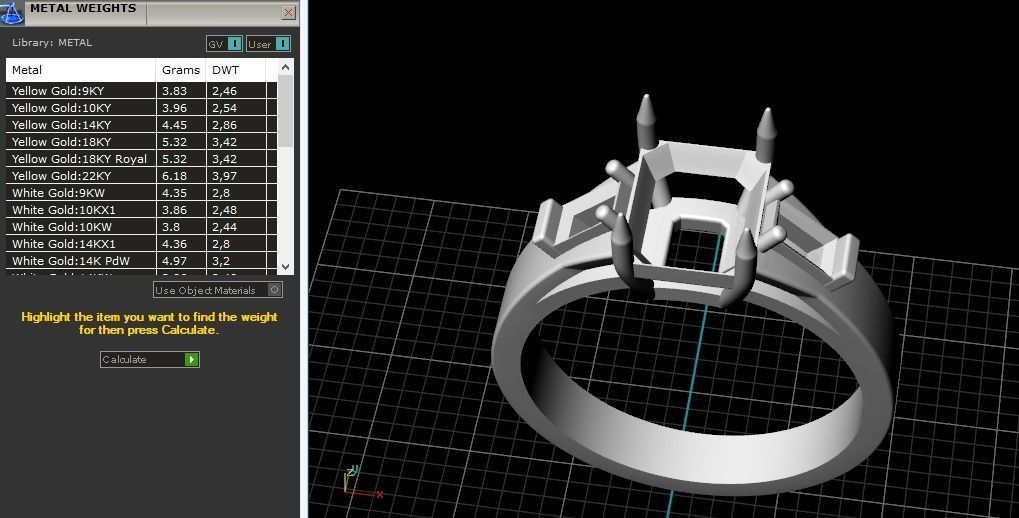The width and height of the screenshot is (1019, 518).
Task: Click the 3,2 DWT value
Action: click(x=221, y=261)
